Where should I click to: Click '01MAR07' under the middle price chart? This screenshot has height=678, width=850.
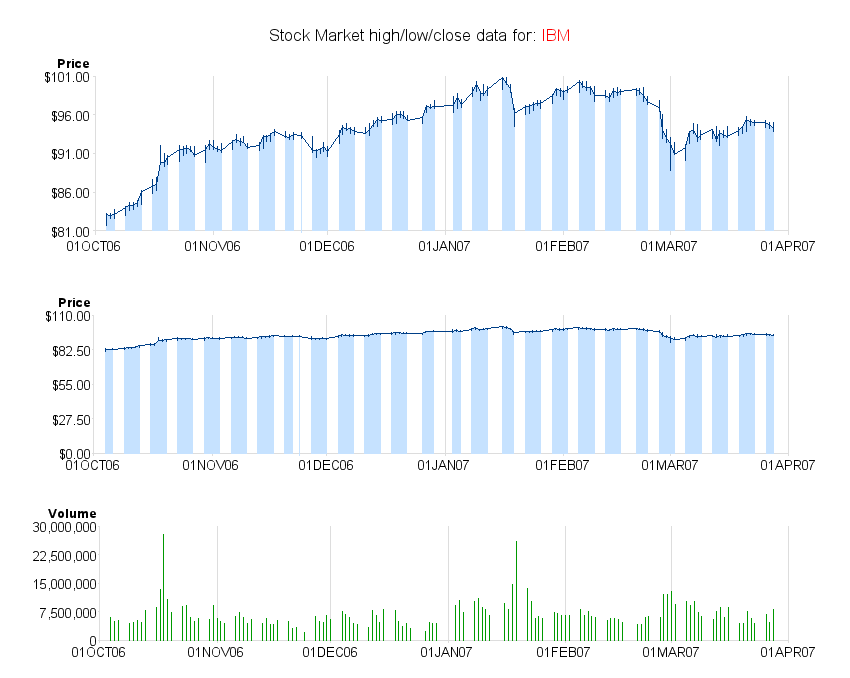pyautogui.click(x=669, y=465)
